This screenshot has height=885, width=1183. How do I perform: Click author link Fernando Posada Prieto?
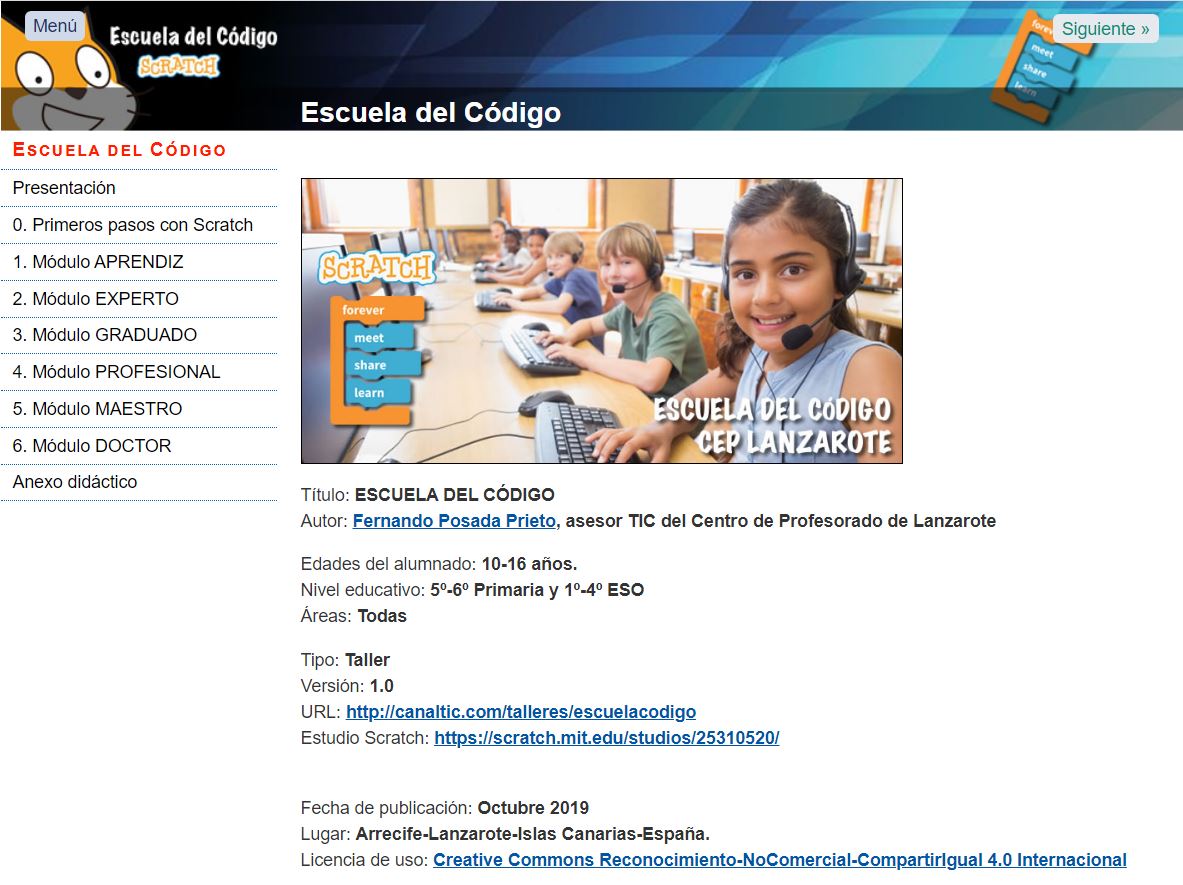click(x=455, y=521)
